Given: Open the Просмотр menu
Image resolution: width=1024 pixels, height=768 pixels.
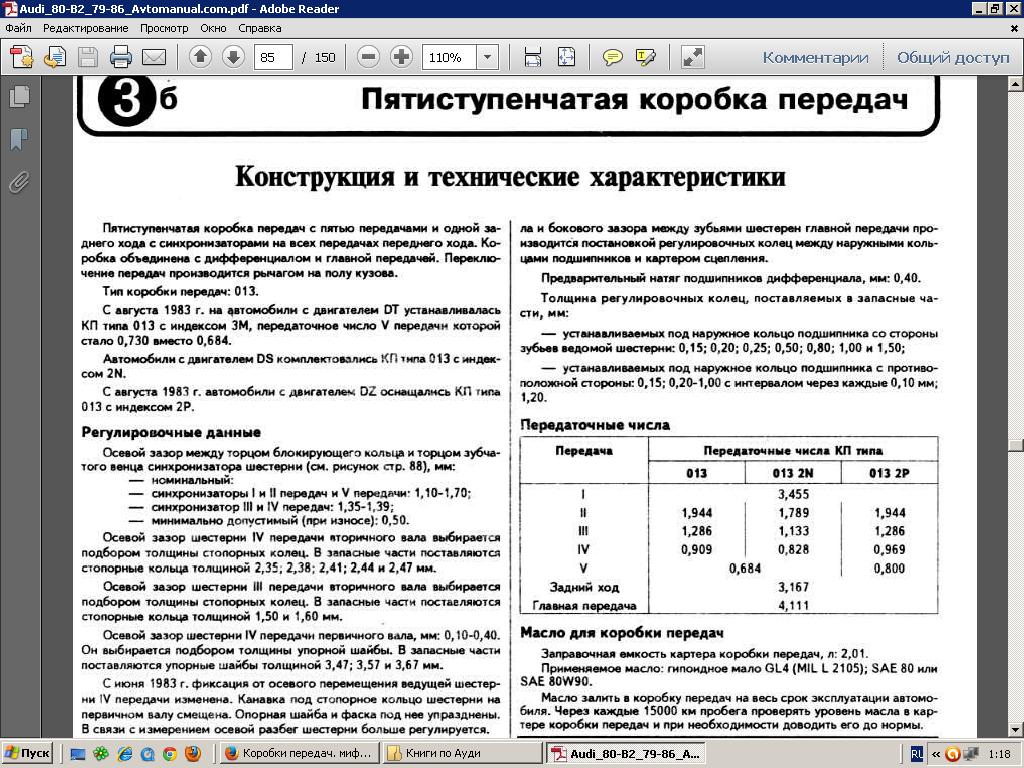Looking at the screenshot, I should click(163, 28).
